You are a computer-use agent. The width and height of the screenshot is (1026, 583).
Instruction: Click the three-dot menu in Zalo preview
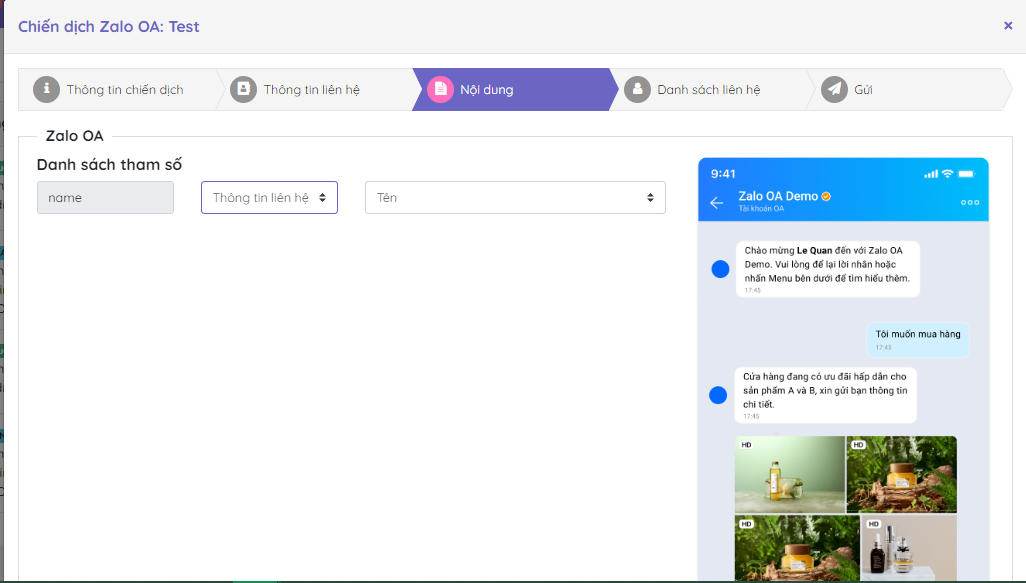click(x=970, y=203)
